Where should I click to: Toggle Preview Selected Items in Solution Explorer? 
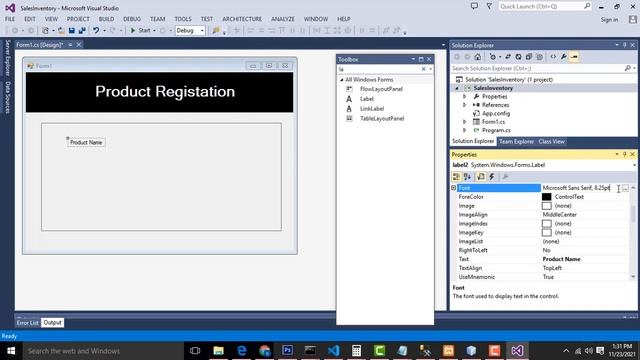(x=574, y=57)
